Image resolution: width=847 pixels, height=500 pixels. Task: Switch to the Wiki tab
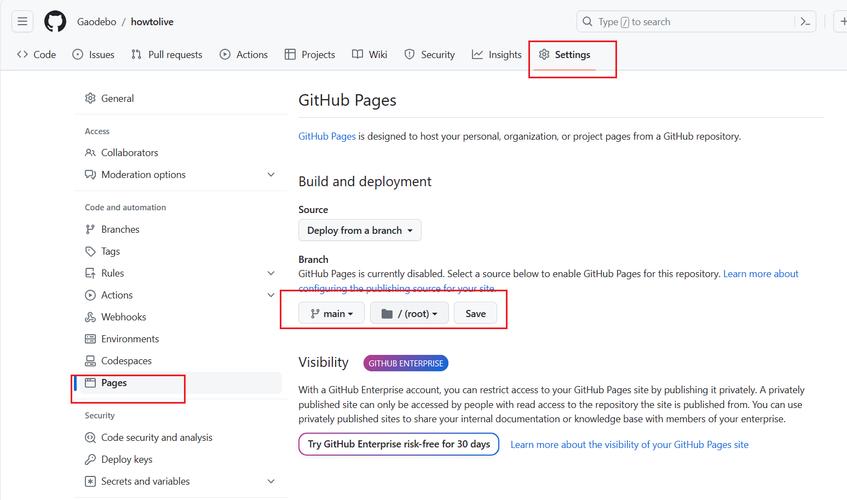coord(370,55)
